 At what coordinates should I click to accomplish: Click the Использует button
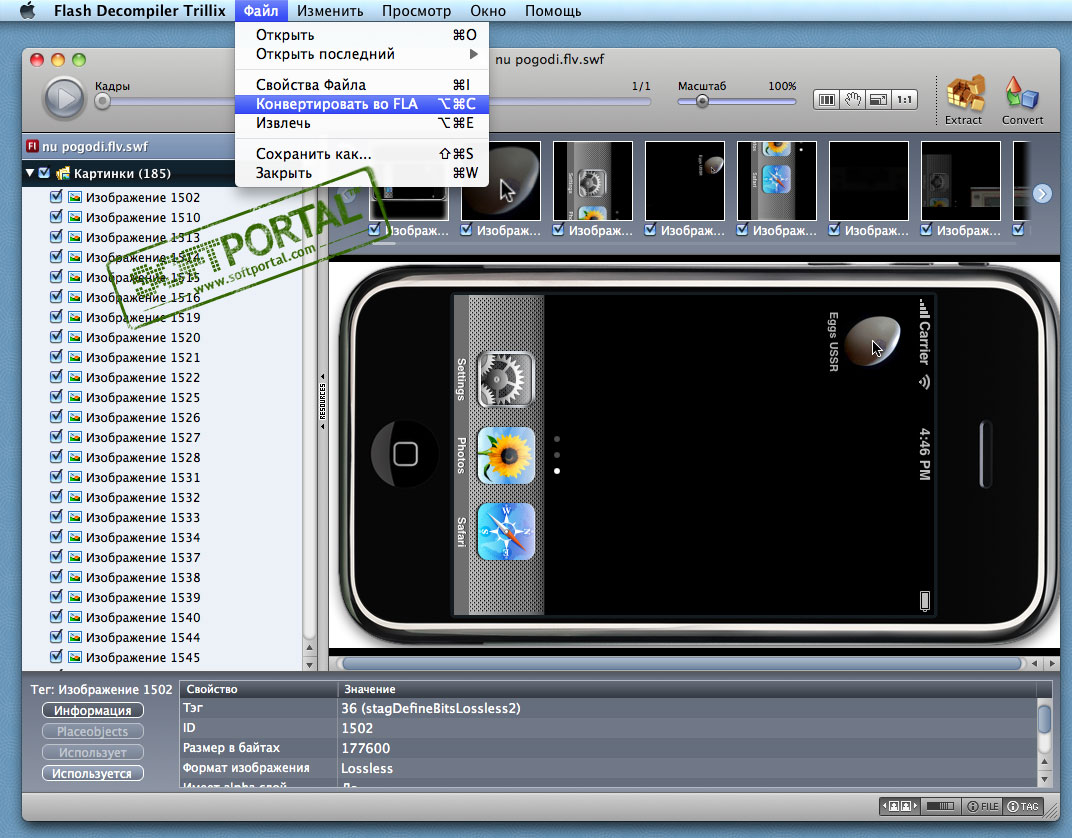click(x=92, y=753)
